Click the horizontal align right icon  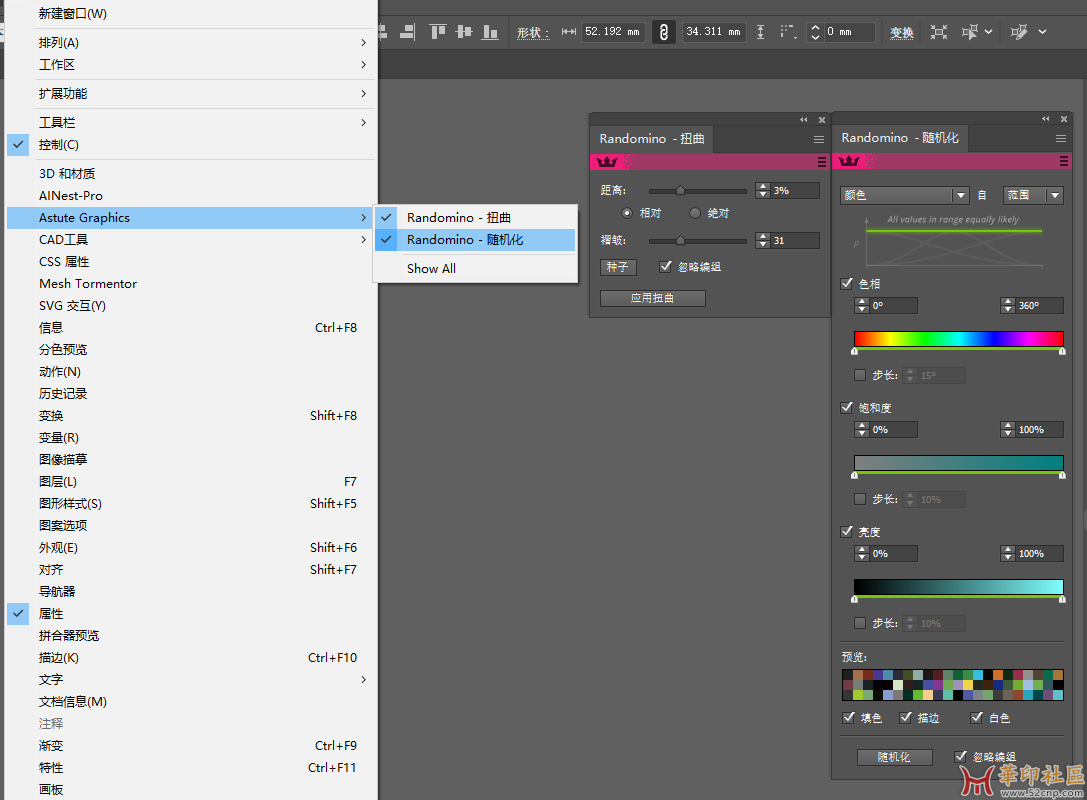408,32
